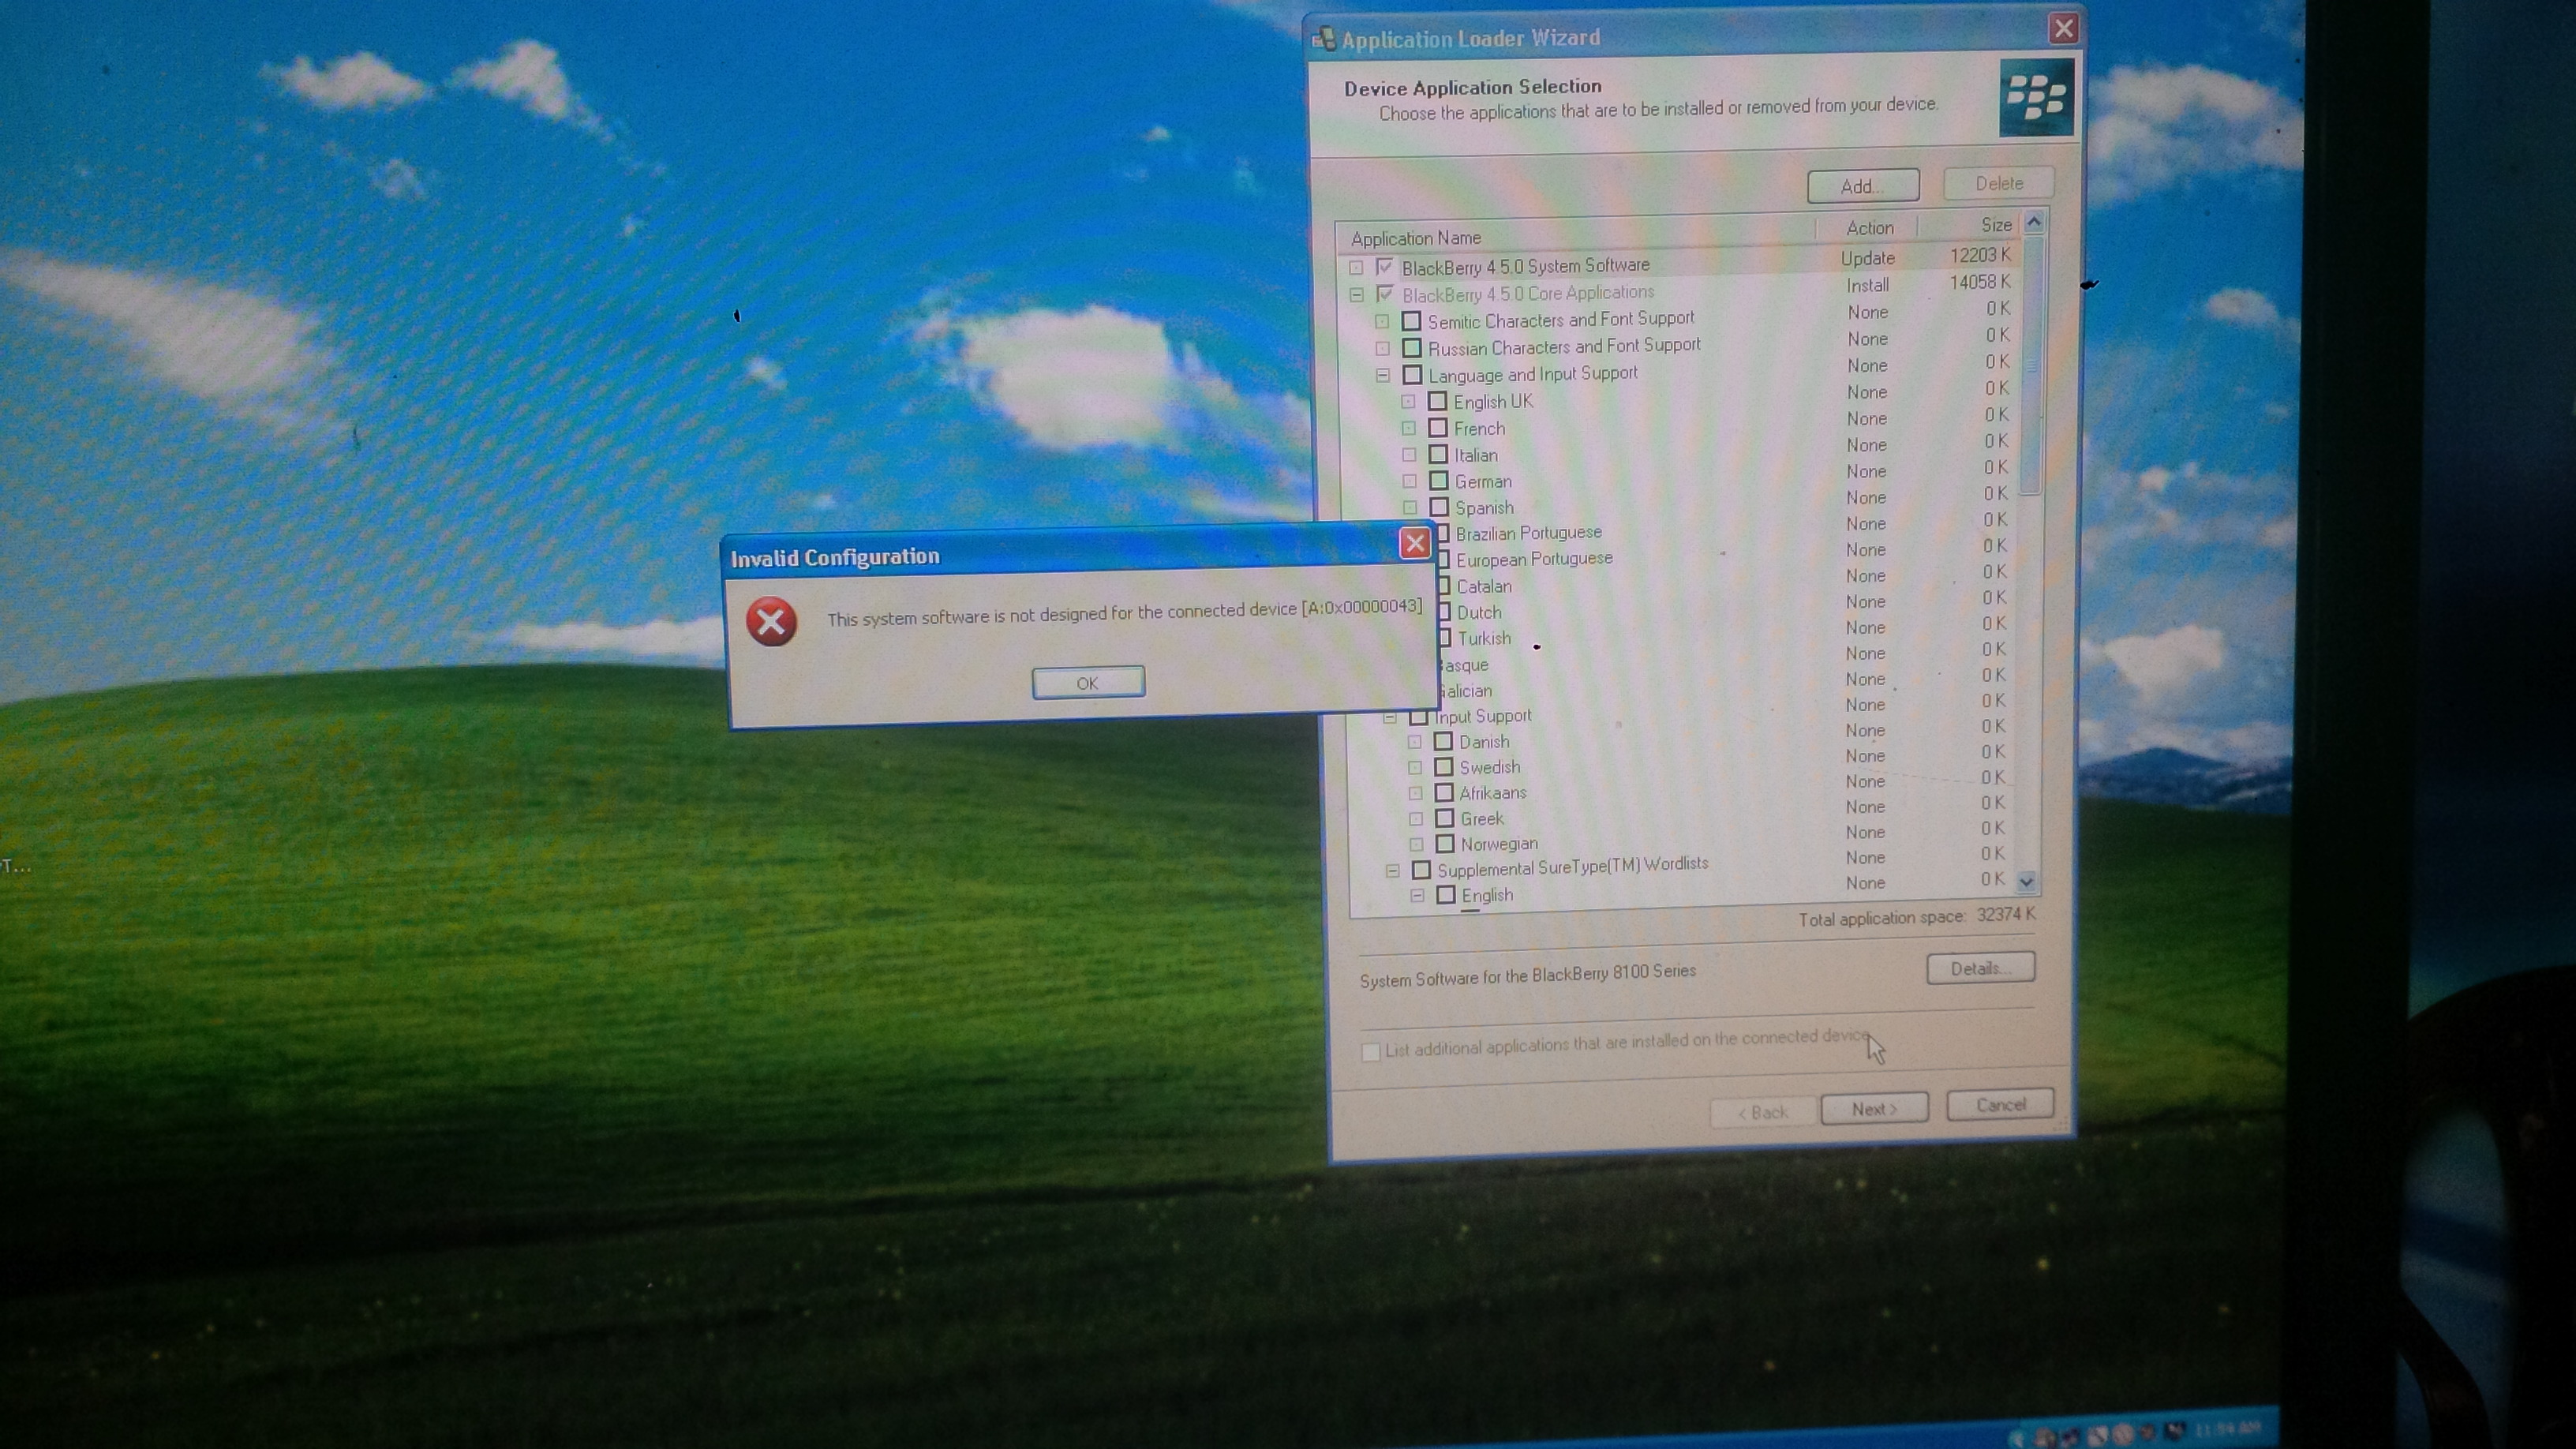Click the Install action for Core Applications
The width and height of the screenshot is (2576, 1449).
coord(1867,285)
